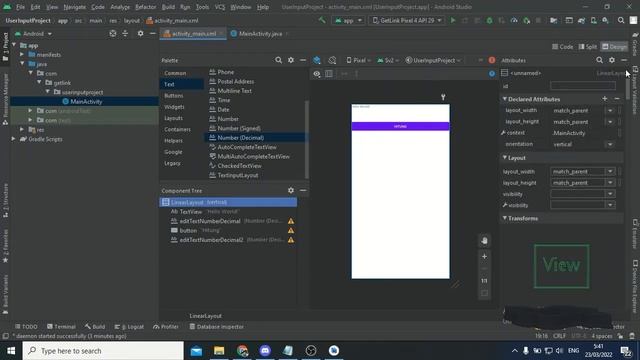The width and height of the screenshot is (640, 360).
Task: Open the Database Inspector tool window
Action: point(217,327)
